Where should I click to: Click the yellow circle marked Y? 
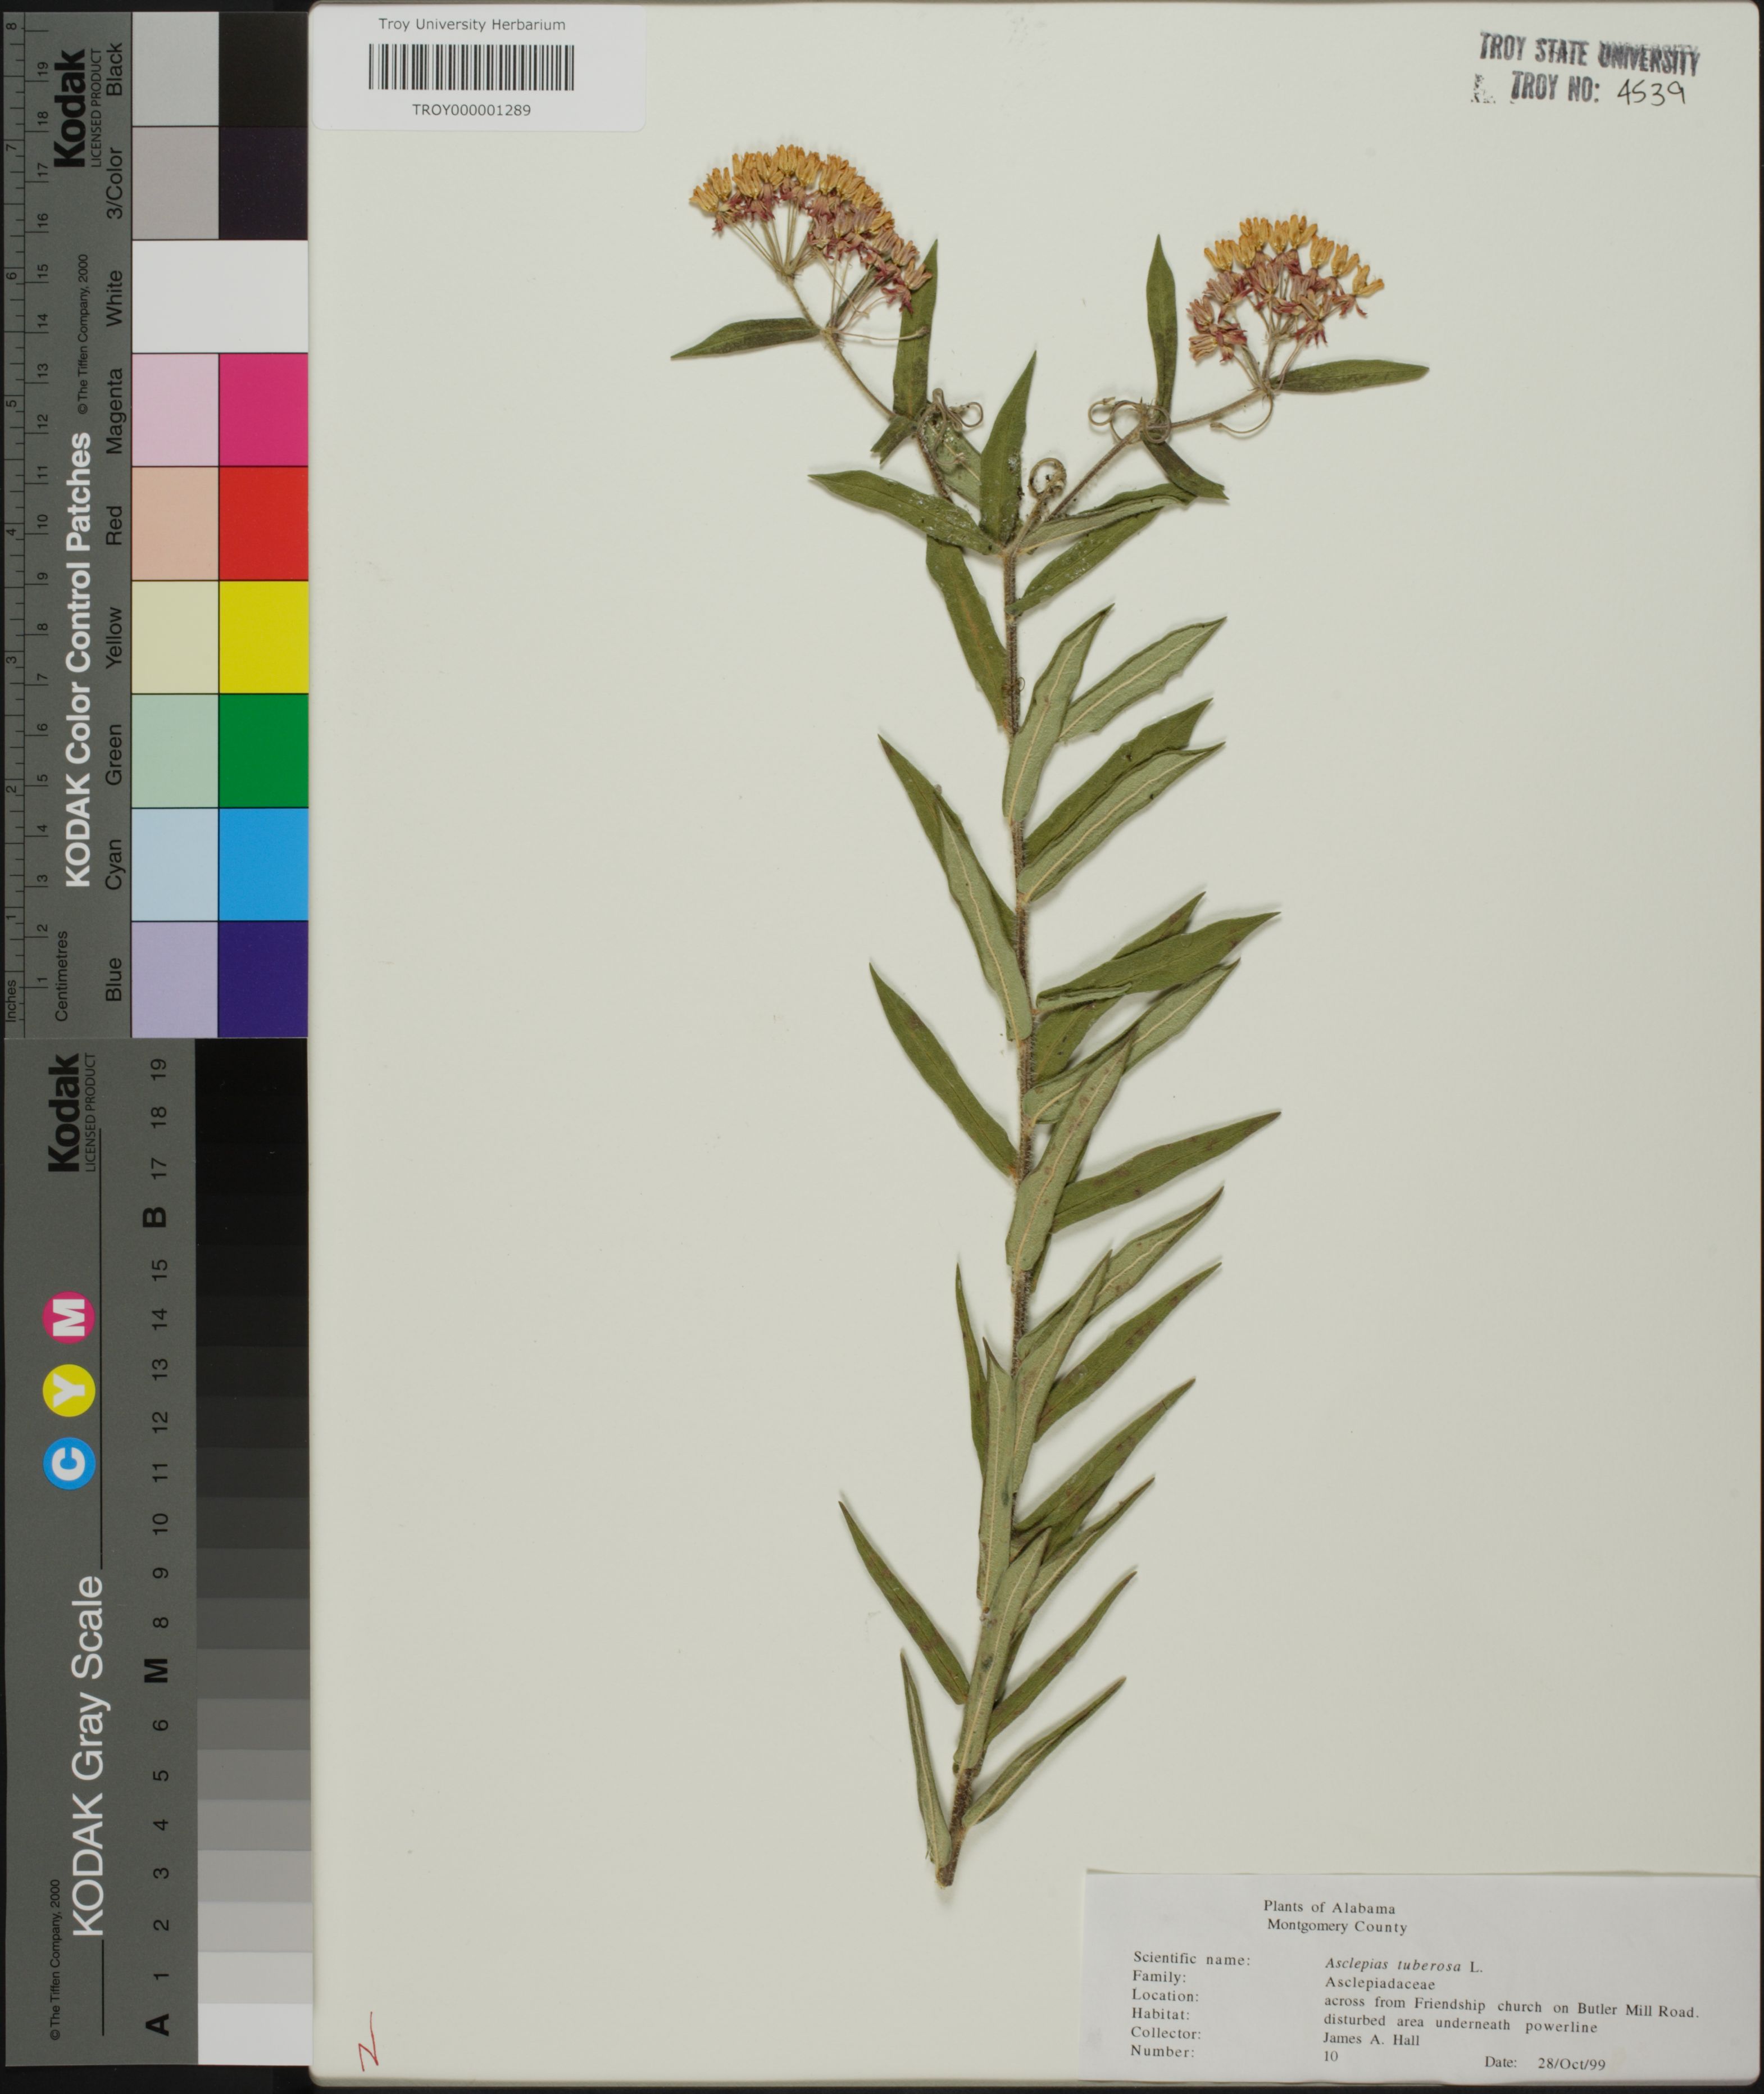[70, 1391]
